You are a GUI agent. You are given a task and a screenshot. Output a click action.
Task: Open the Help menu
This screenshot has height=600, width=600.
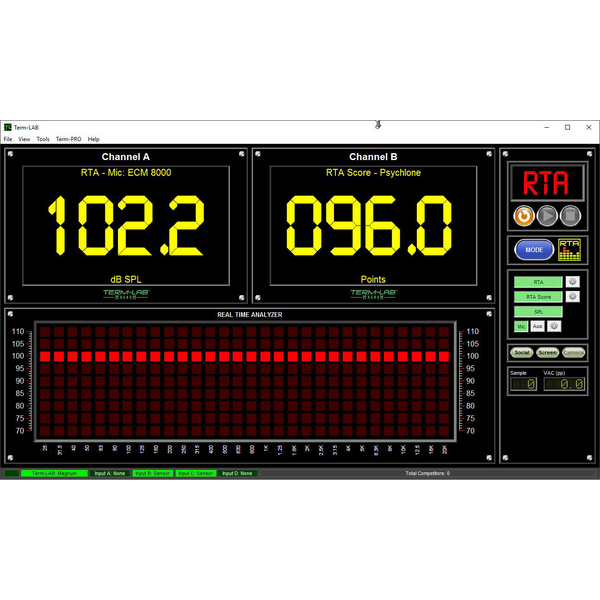point(93,139)
